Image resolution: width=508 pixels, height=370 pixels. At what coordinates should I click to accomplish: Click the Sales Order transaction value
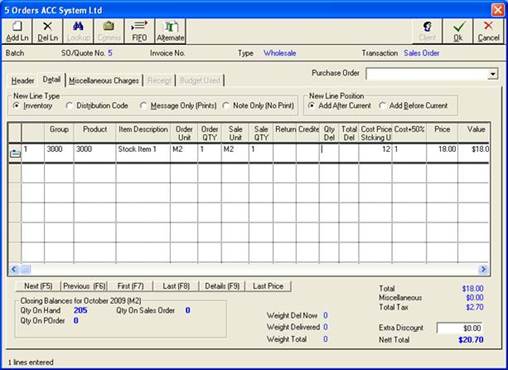422,53
